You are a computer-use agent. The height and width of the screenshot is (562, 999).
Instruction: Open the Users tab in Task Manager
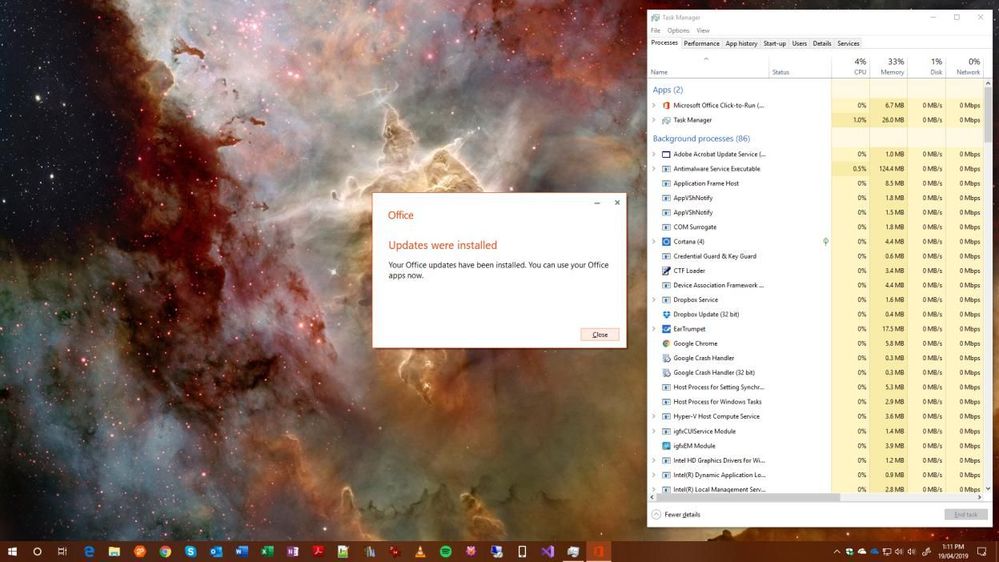point(799,43)
